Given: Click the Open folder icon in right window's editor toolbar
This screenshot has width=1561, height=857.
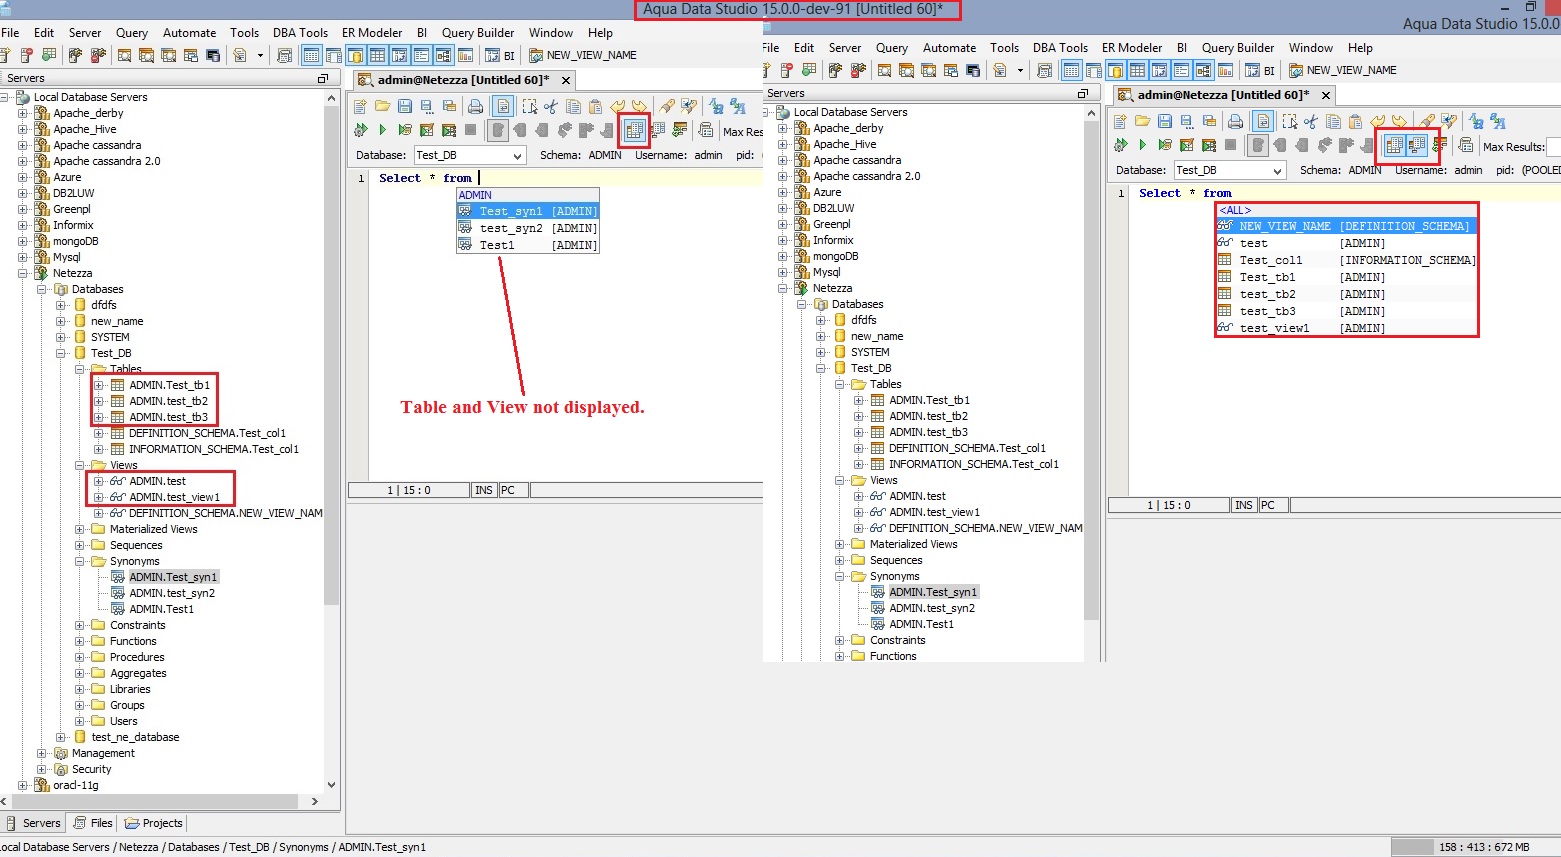Looking at the screenshot, I should coord(1142,121).
